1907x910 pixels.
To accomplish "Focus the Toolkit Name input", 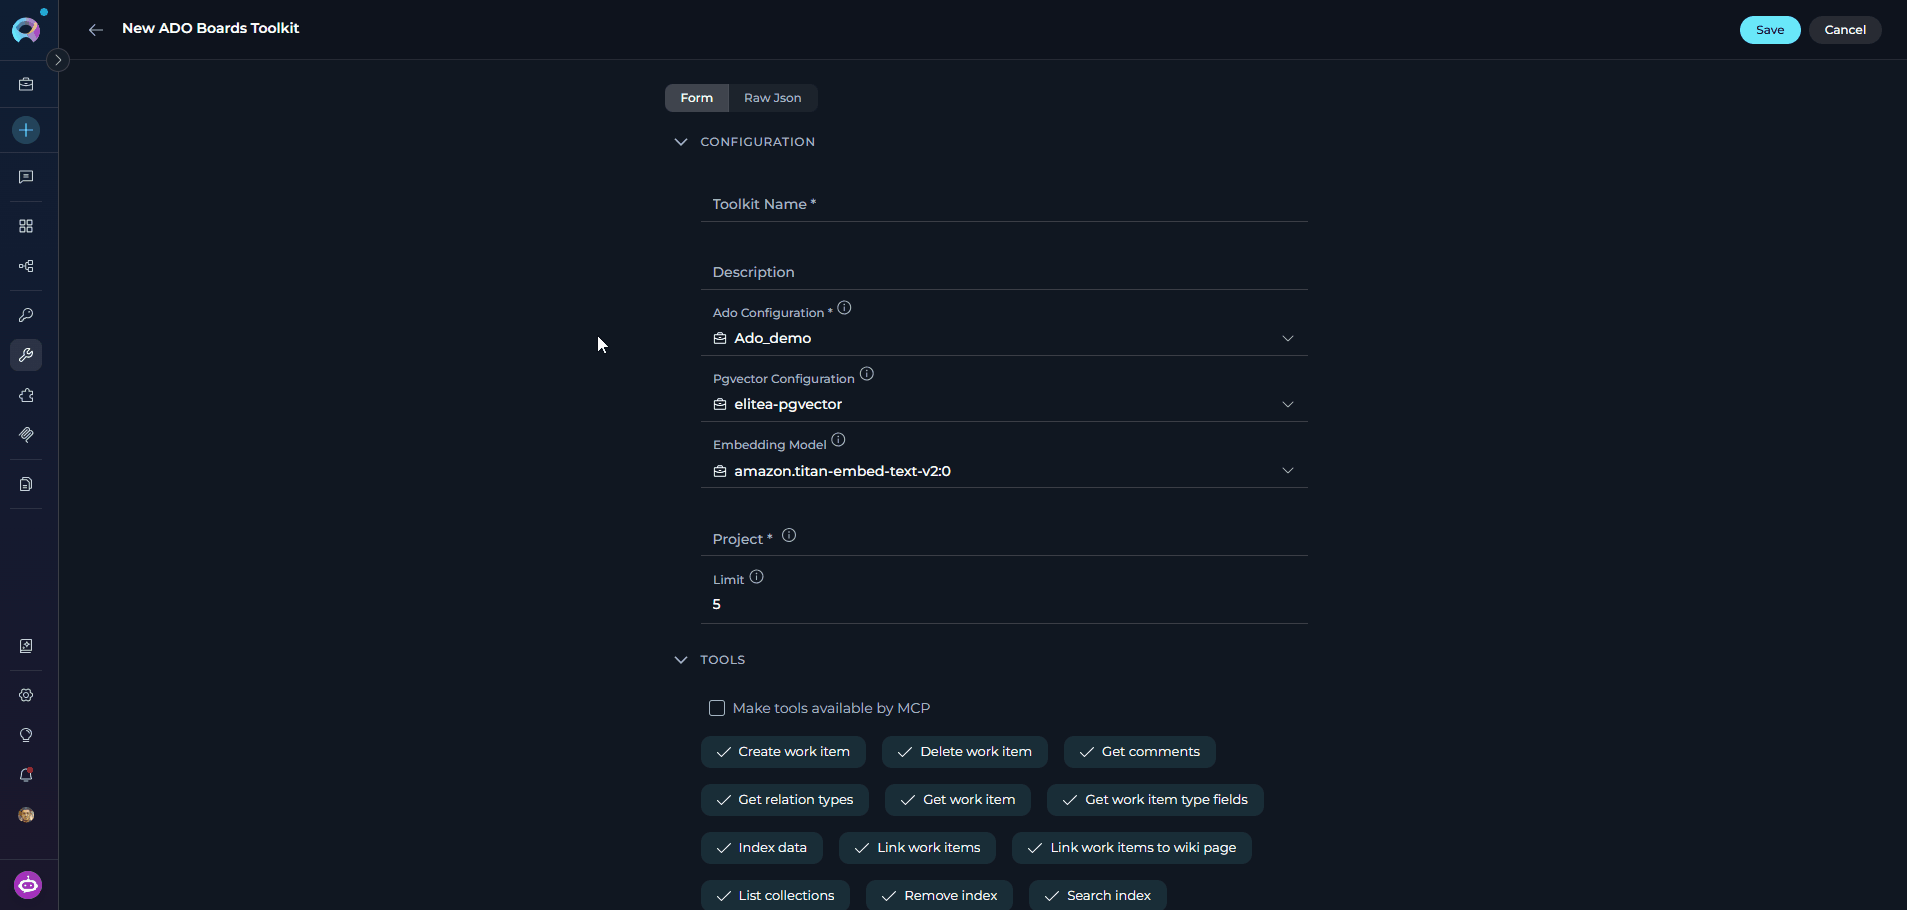I will [x=1004, y=204].
